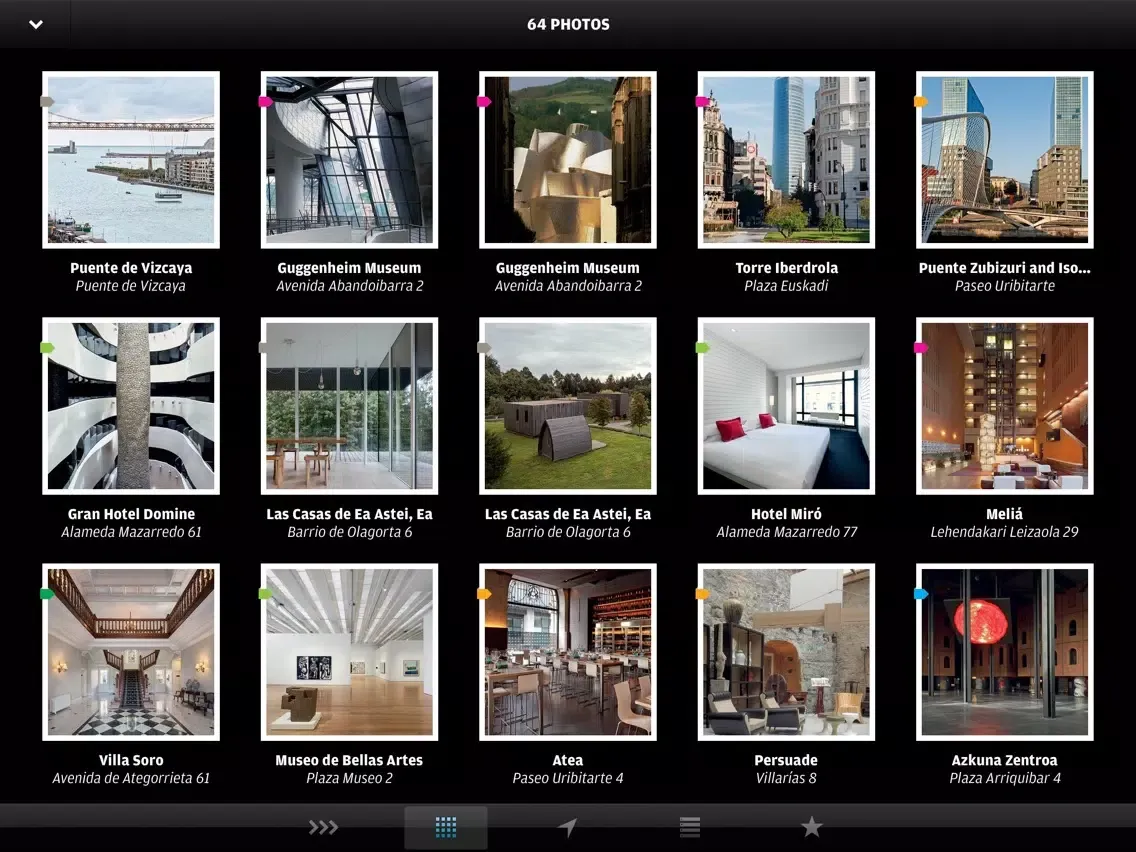Click the 'Plaza Euskadi' address text
Screen dimensions: 1136x852
pyautogui.click(x=786, y=286)
